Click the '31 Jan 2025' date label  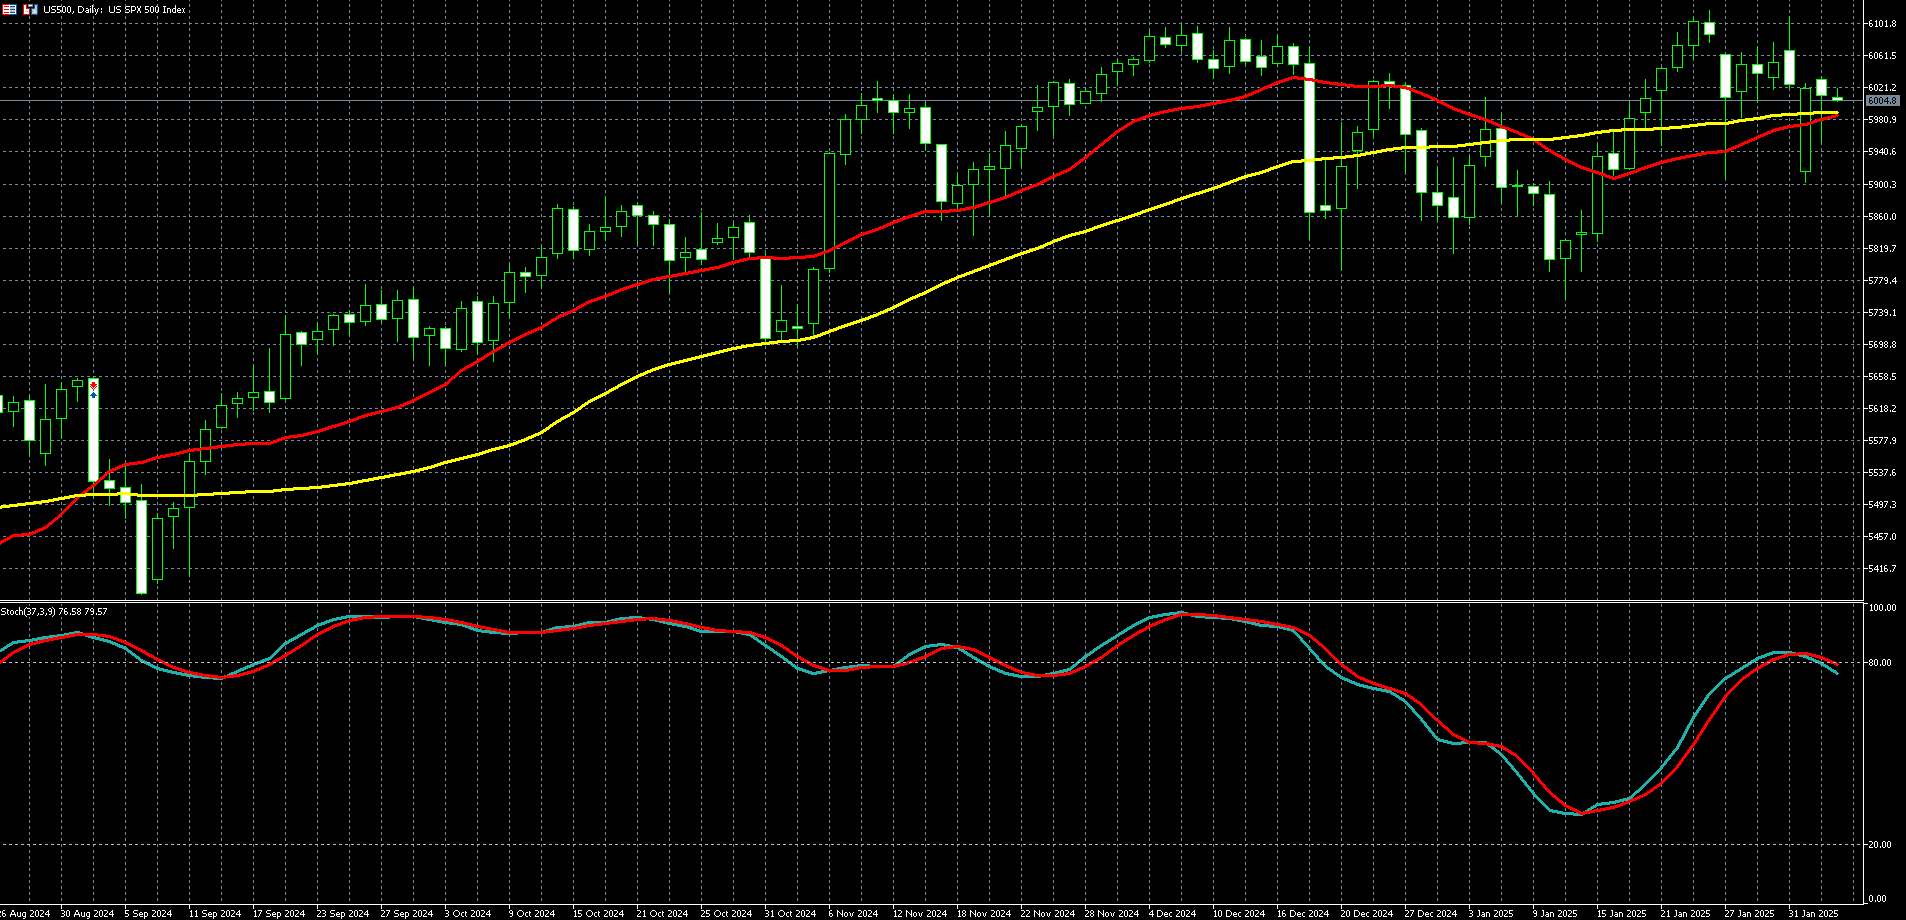[1813, 913]
